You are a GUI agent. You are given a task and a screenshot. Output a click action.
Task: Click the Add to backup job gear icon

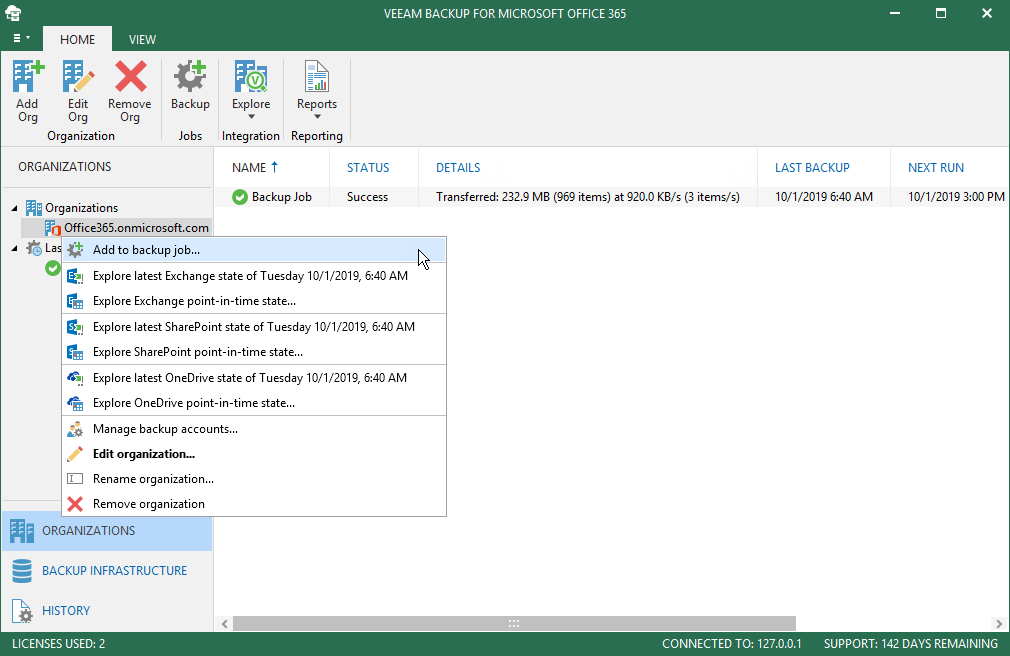pyautogui.click(x=75, y=250)
